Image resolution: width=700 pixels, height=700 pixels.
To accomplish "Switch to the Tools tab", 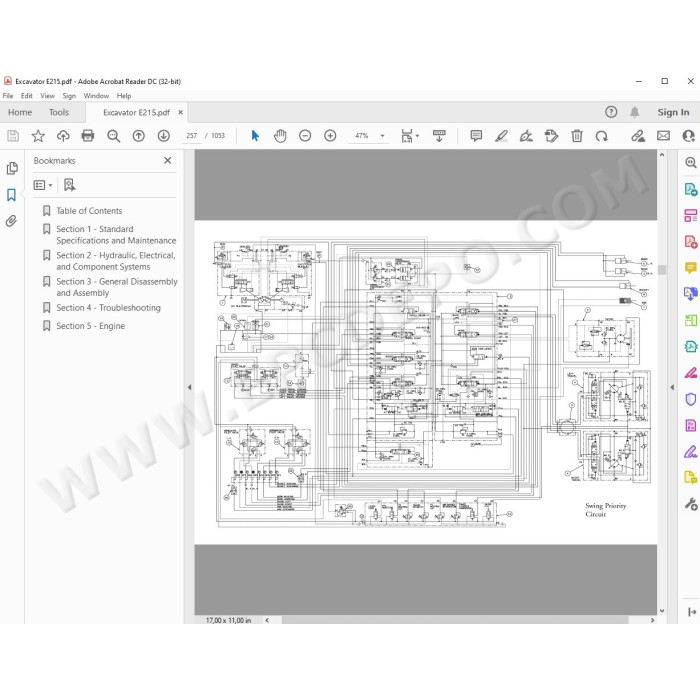I will click(x=59, y=112).
